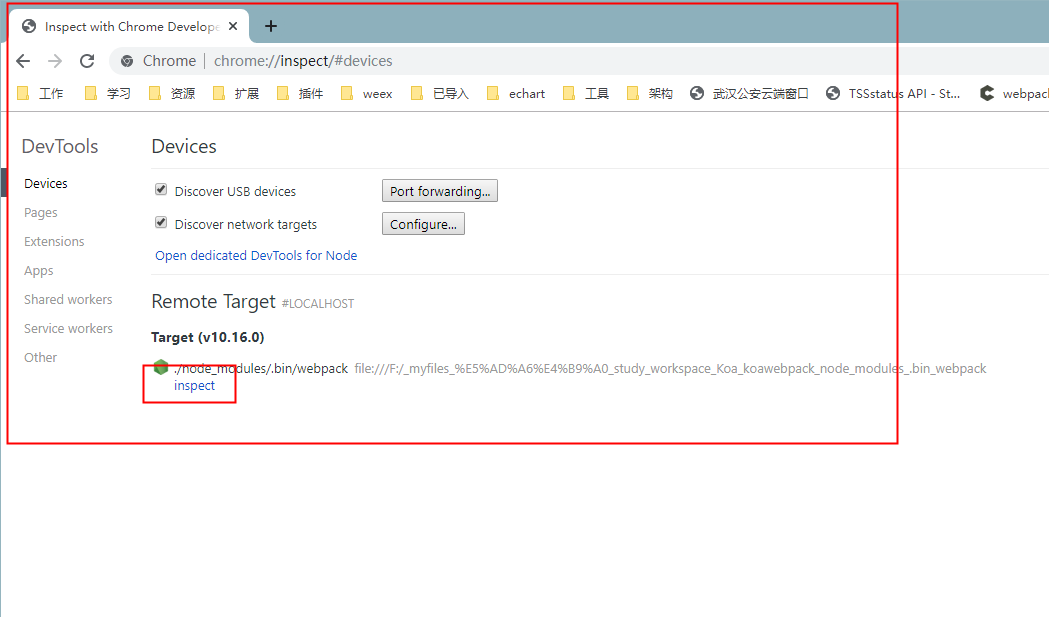Viewport: 1049px width, 617px height.
Task: Select Pages in the DevTools sidebar
Action: [41, 213]
